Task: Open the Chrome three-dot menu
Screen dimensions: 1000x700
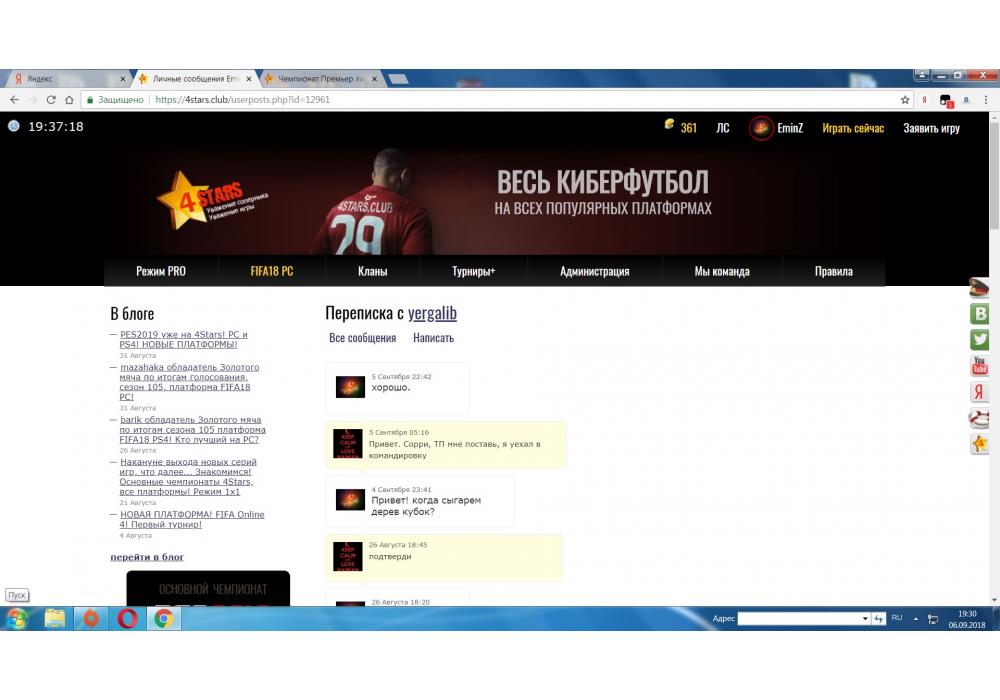Action: (985, 99)
